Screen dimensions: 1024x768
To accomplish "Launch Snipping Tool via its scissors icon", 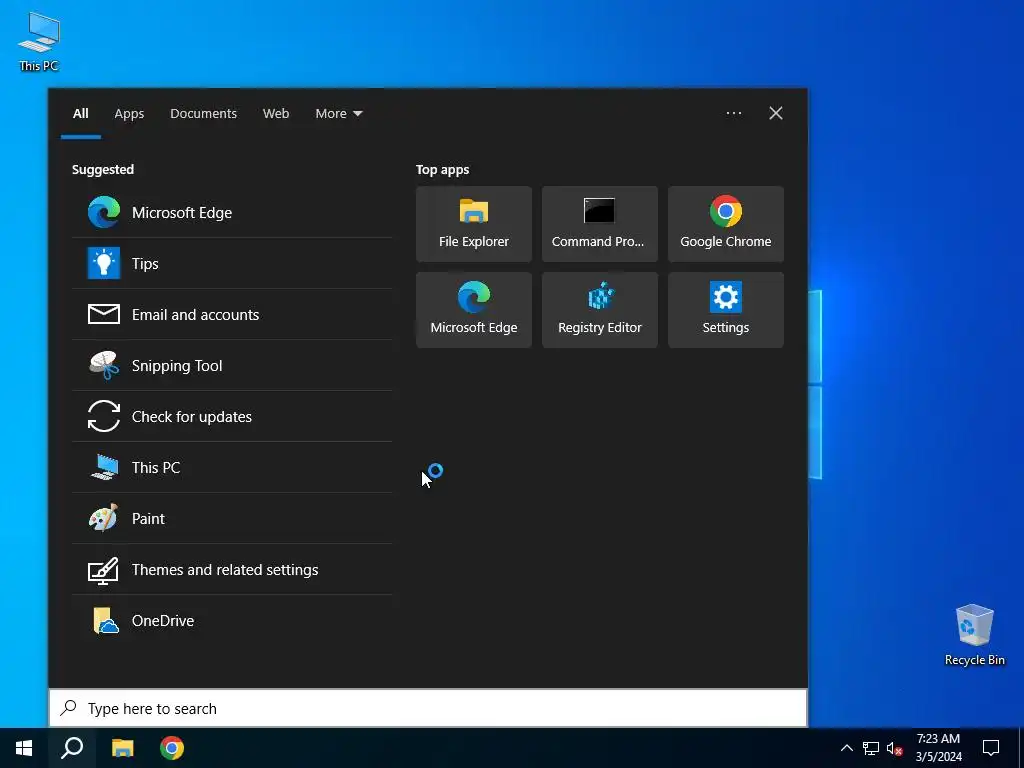I will click(x=104, y=365).
